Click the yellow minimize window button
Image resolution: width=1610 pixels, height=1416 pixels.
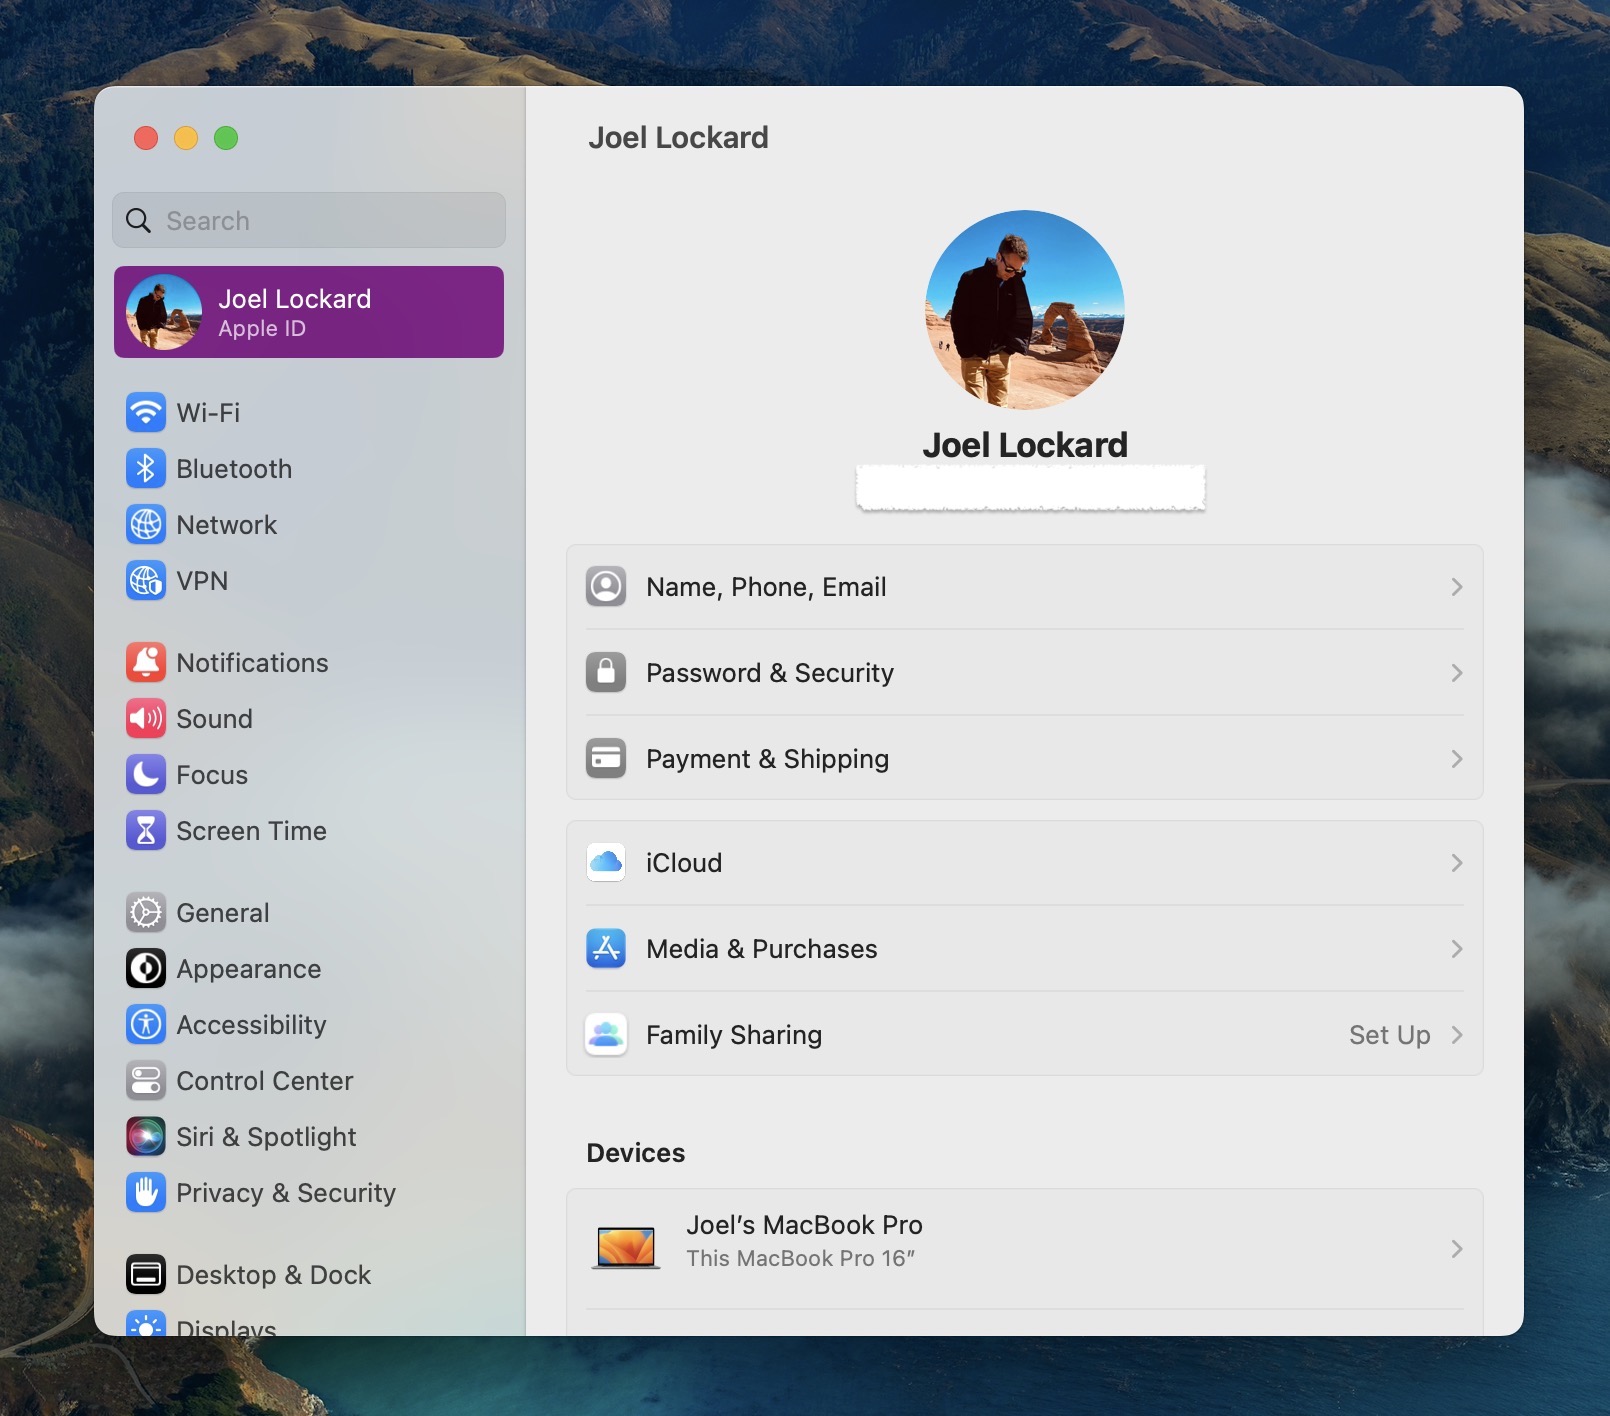[x=186, y=138]
